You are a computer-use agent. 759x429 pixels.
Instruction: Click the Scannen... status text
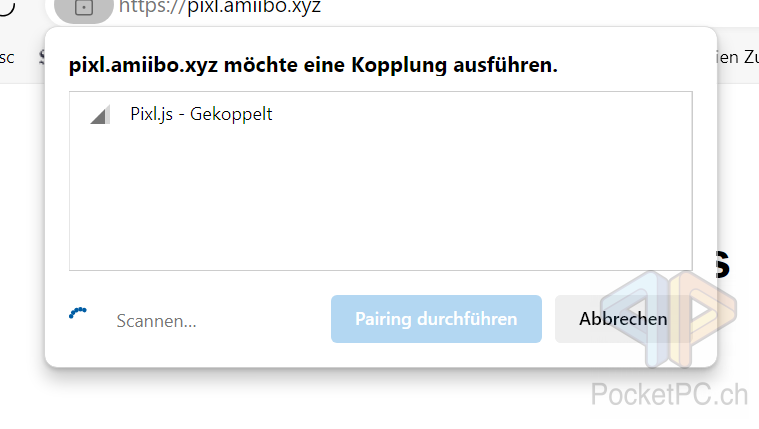pos(156,321)
